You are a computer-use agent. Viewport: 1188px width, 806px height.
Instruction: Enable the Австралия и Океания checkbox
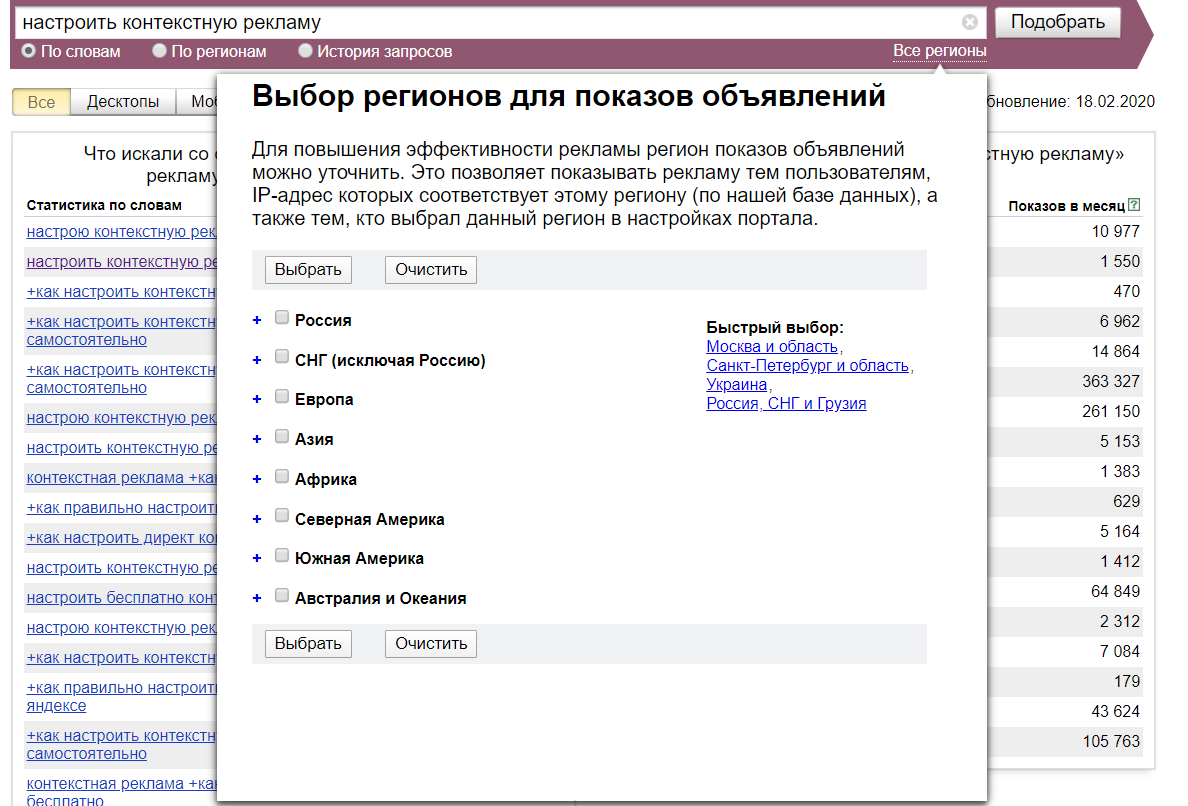(x=282, y=595)
